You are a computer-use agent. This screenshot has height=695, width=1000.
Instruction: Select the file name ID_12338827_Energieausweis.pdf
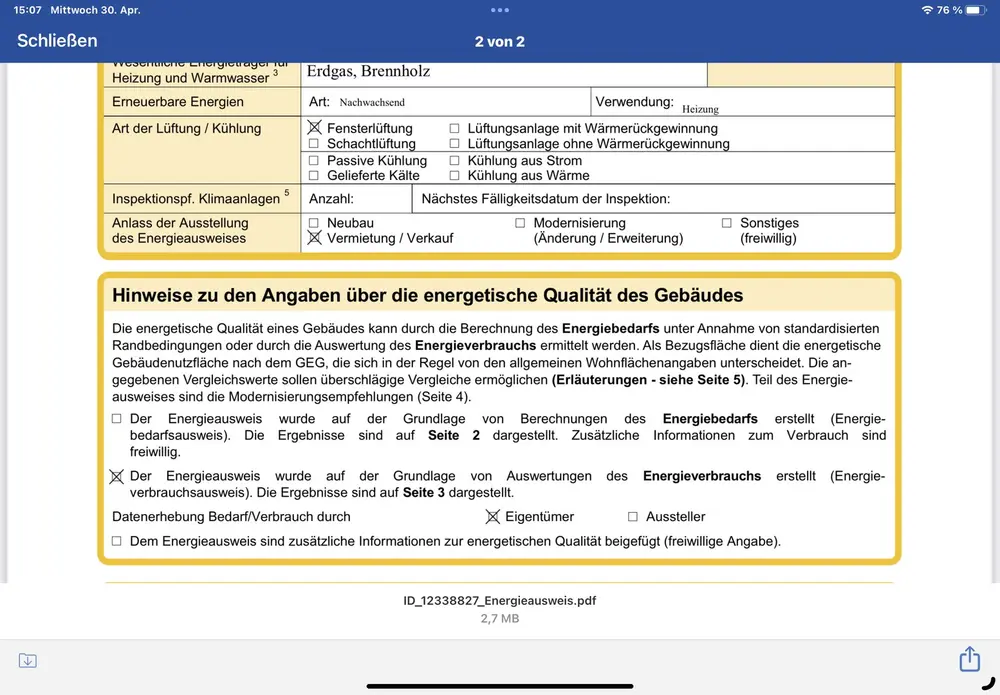tap(500, 601)
